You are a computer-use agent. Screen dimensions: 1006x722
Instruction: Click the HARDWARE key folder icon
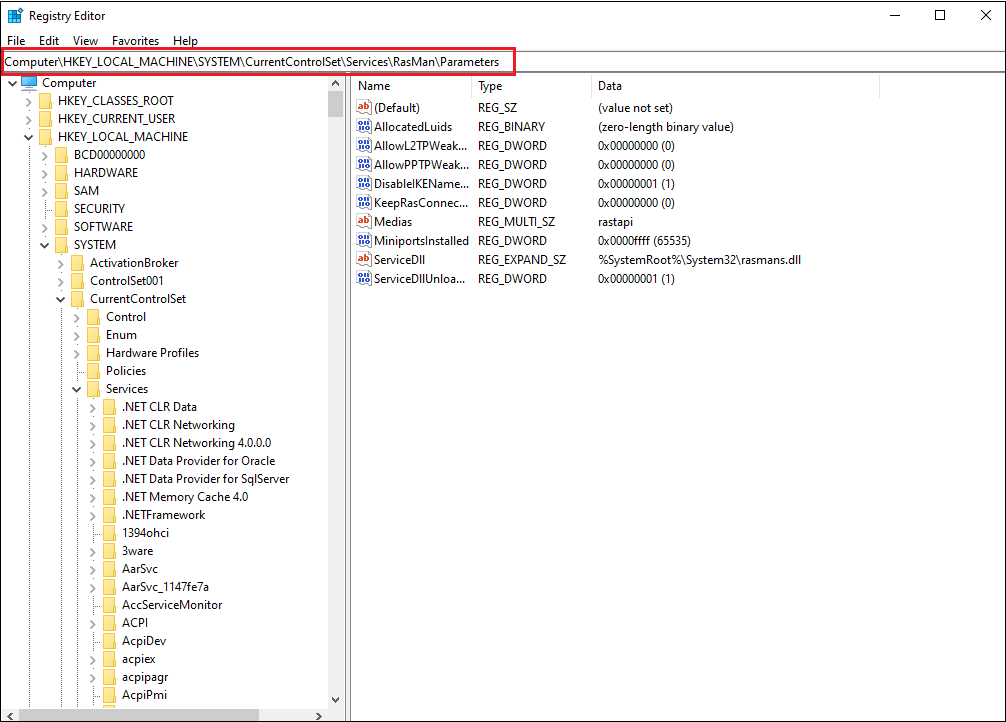pos(62,173)
